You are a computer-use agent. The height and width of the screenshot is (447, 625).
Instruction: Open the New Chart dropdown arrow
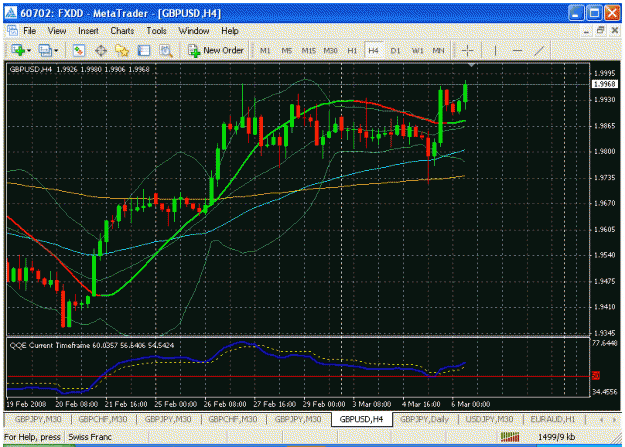pos(28,51)
